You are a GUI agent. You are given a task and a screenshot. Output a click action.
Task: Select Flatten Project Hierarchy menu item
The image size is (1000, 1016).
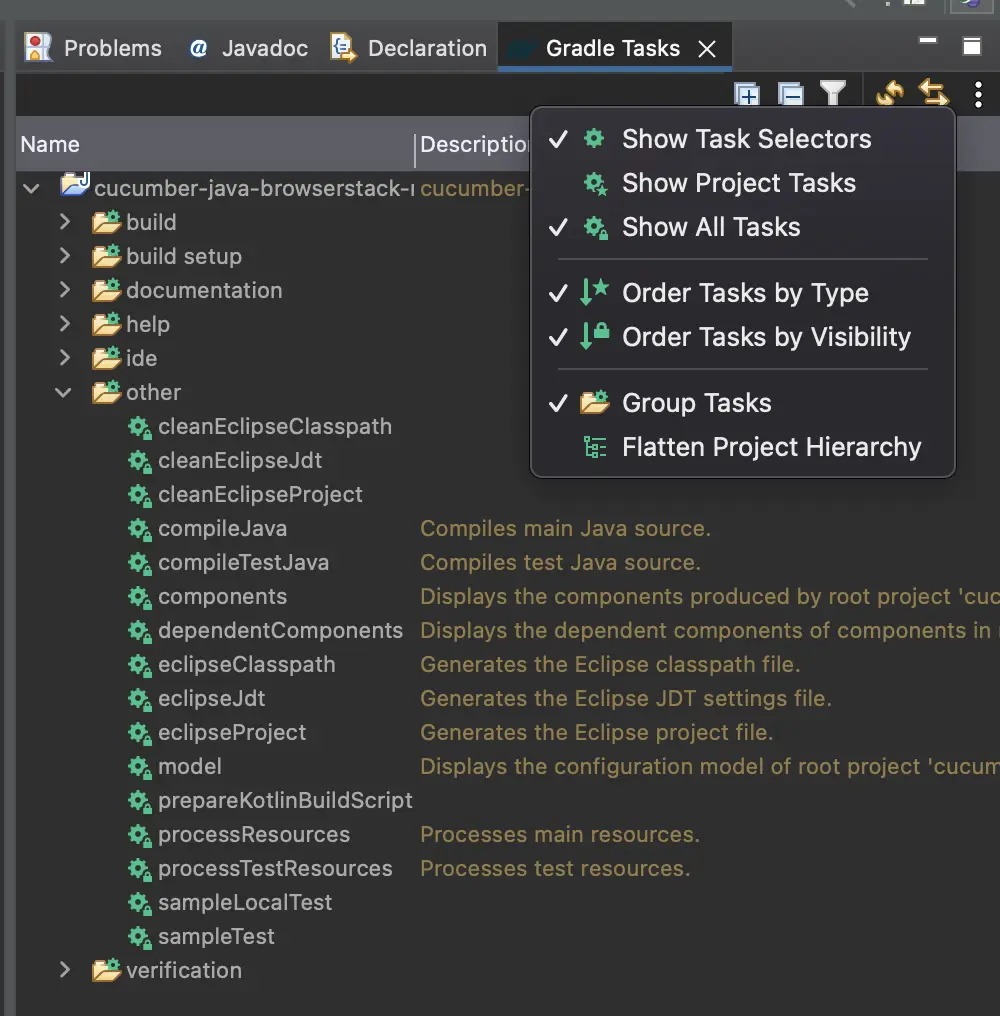click(x=771, y=447)
